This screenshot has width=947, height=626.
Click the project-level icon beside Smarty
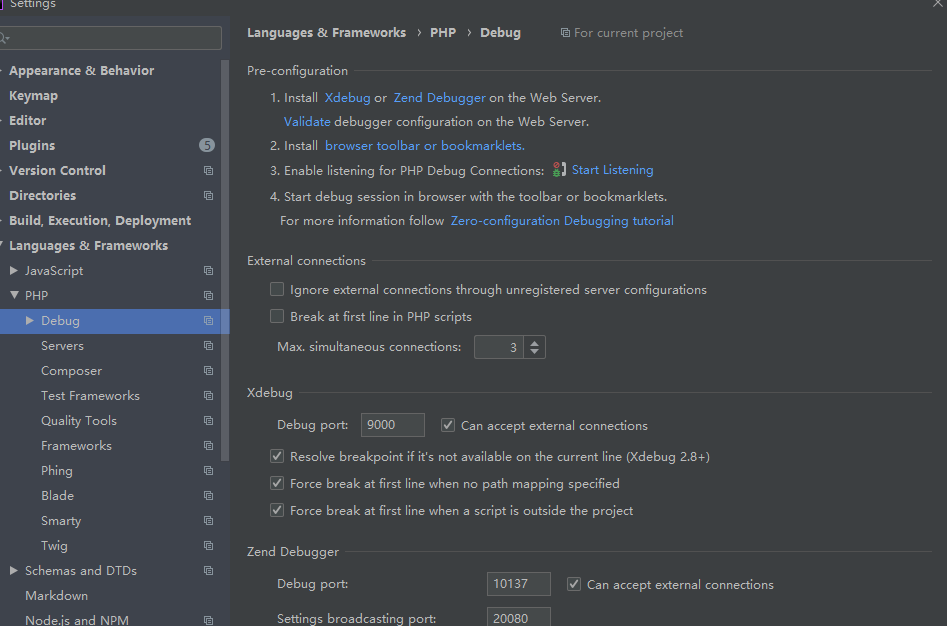coord(208,520)
